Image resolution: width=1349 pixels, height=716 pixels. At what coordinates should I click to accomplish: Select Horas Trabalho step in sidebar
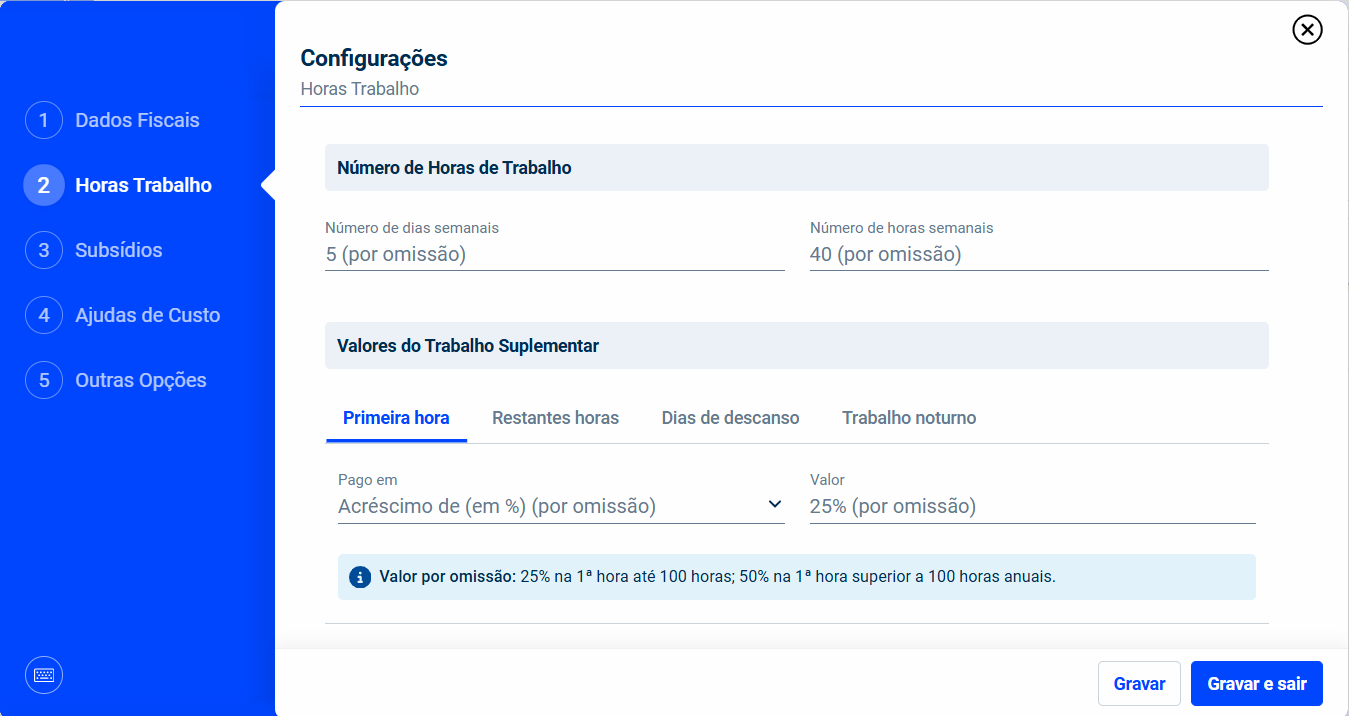point(143,185)
